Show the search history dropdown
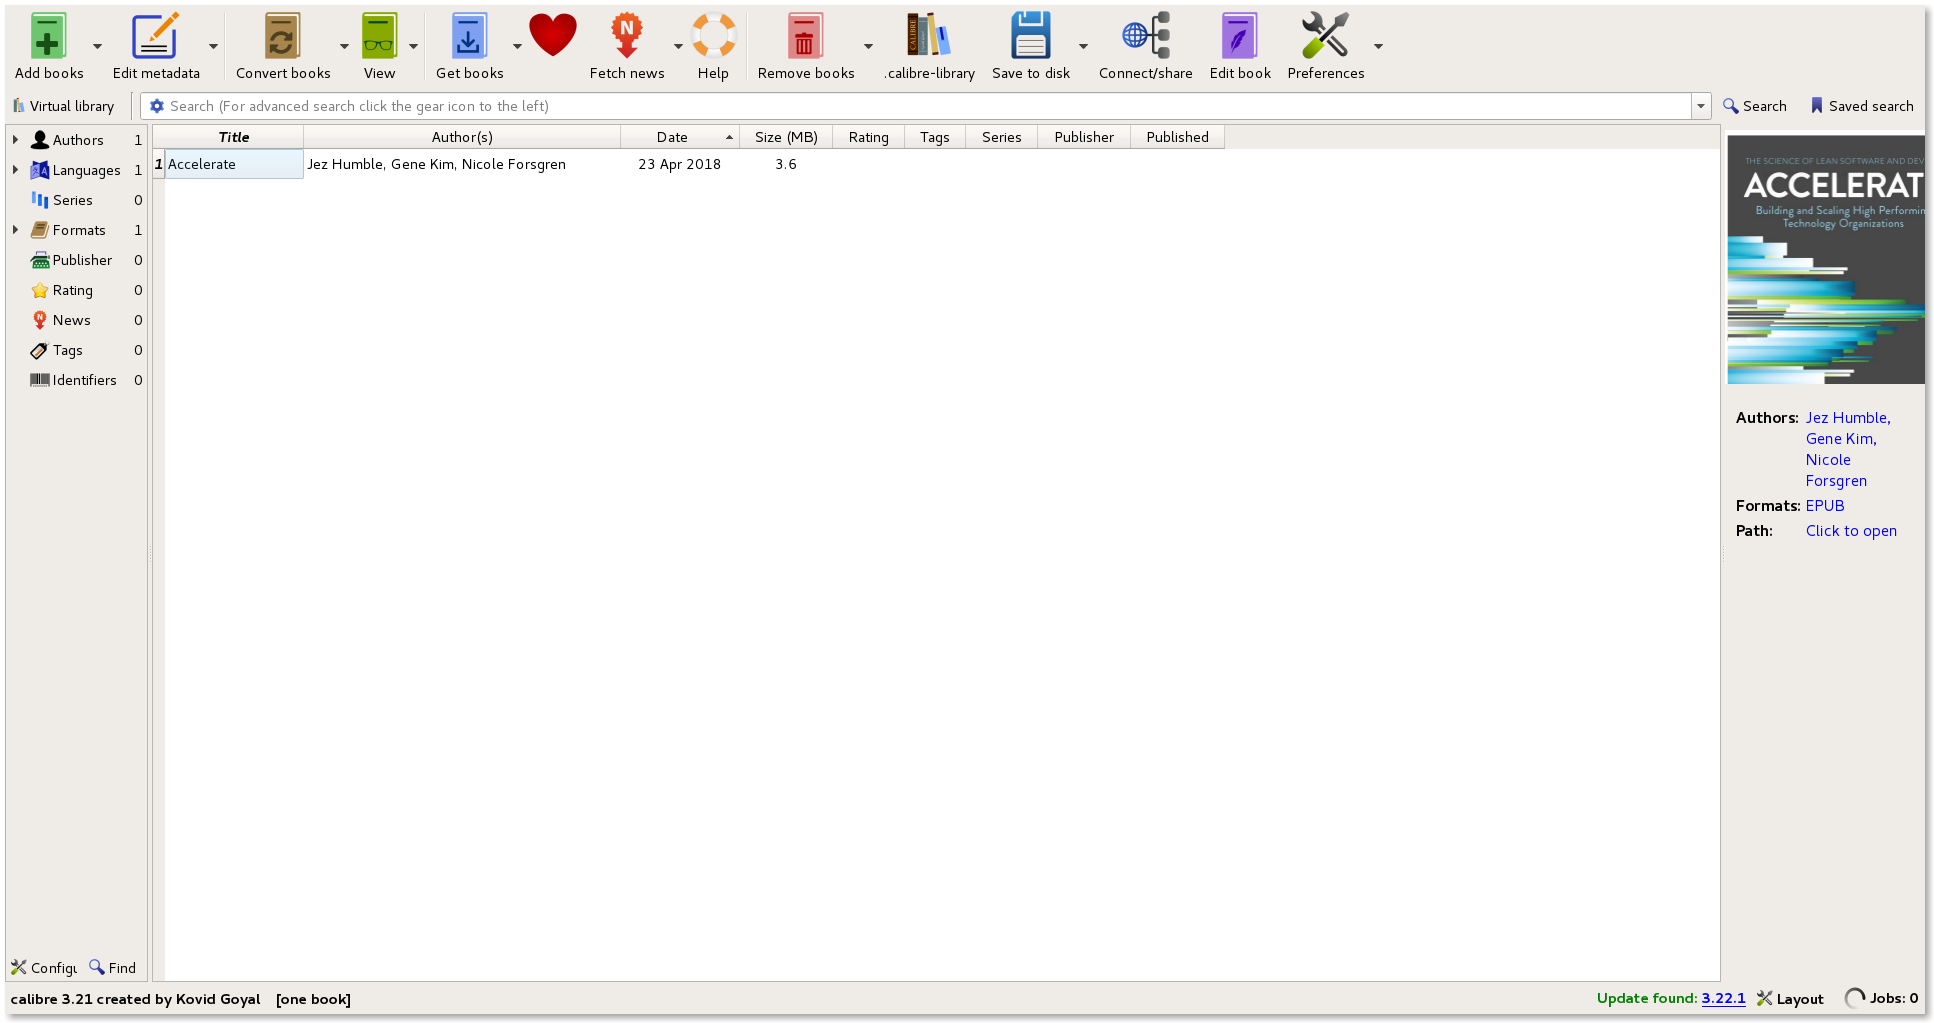 click(1700, 106)
